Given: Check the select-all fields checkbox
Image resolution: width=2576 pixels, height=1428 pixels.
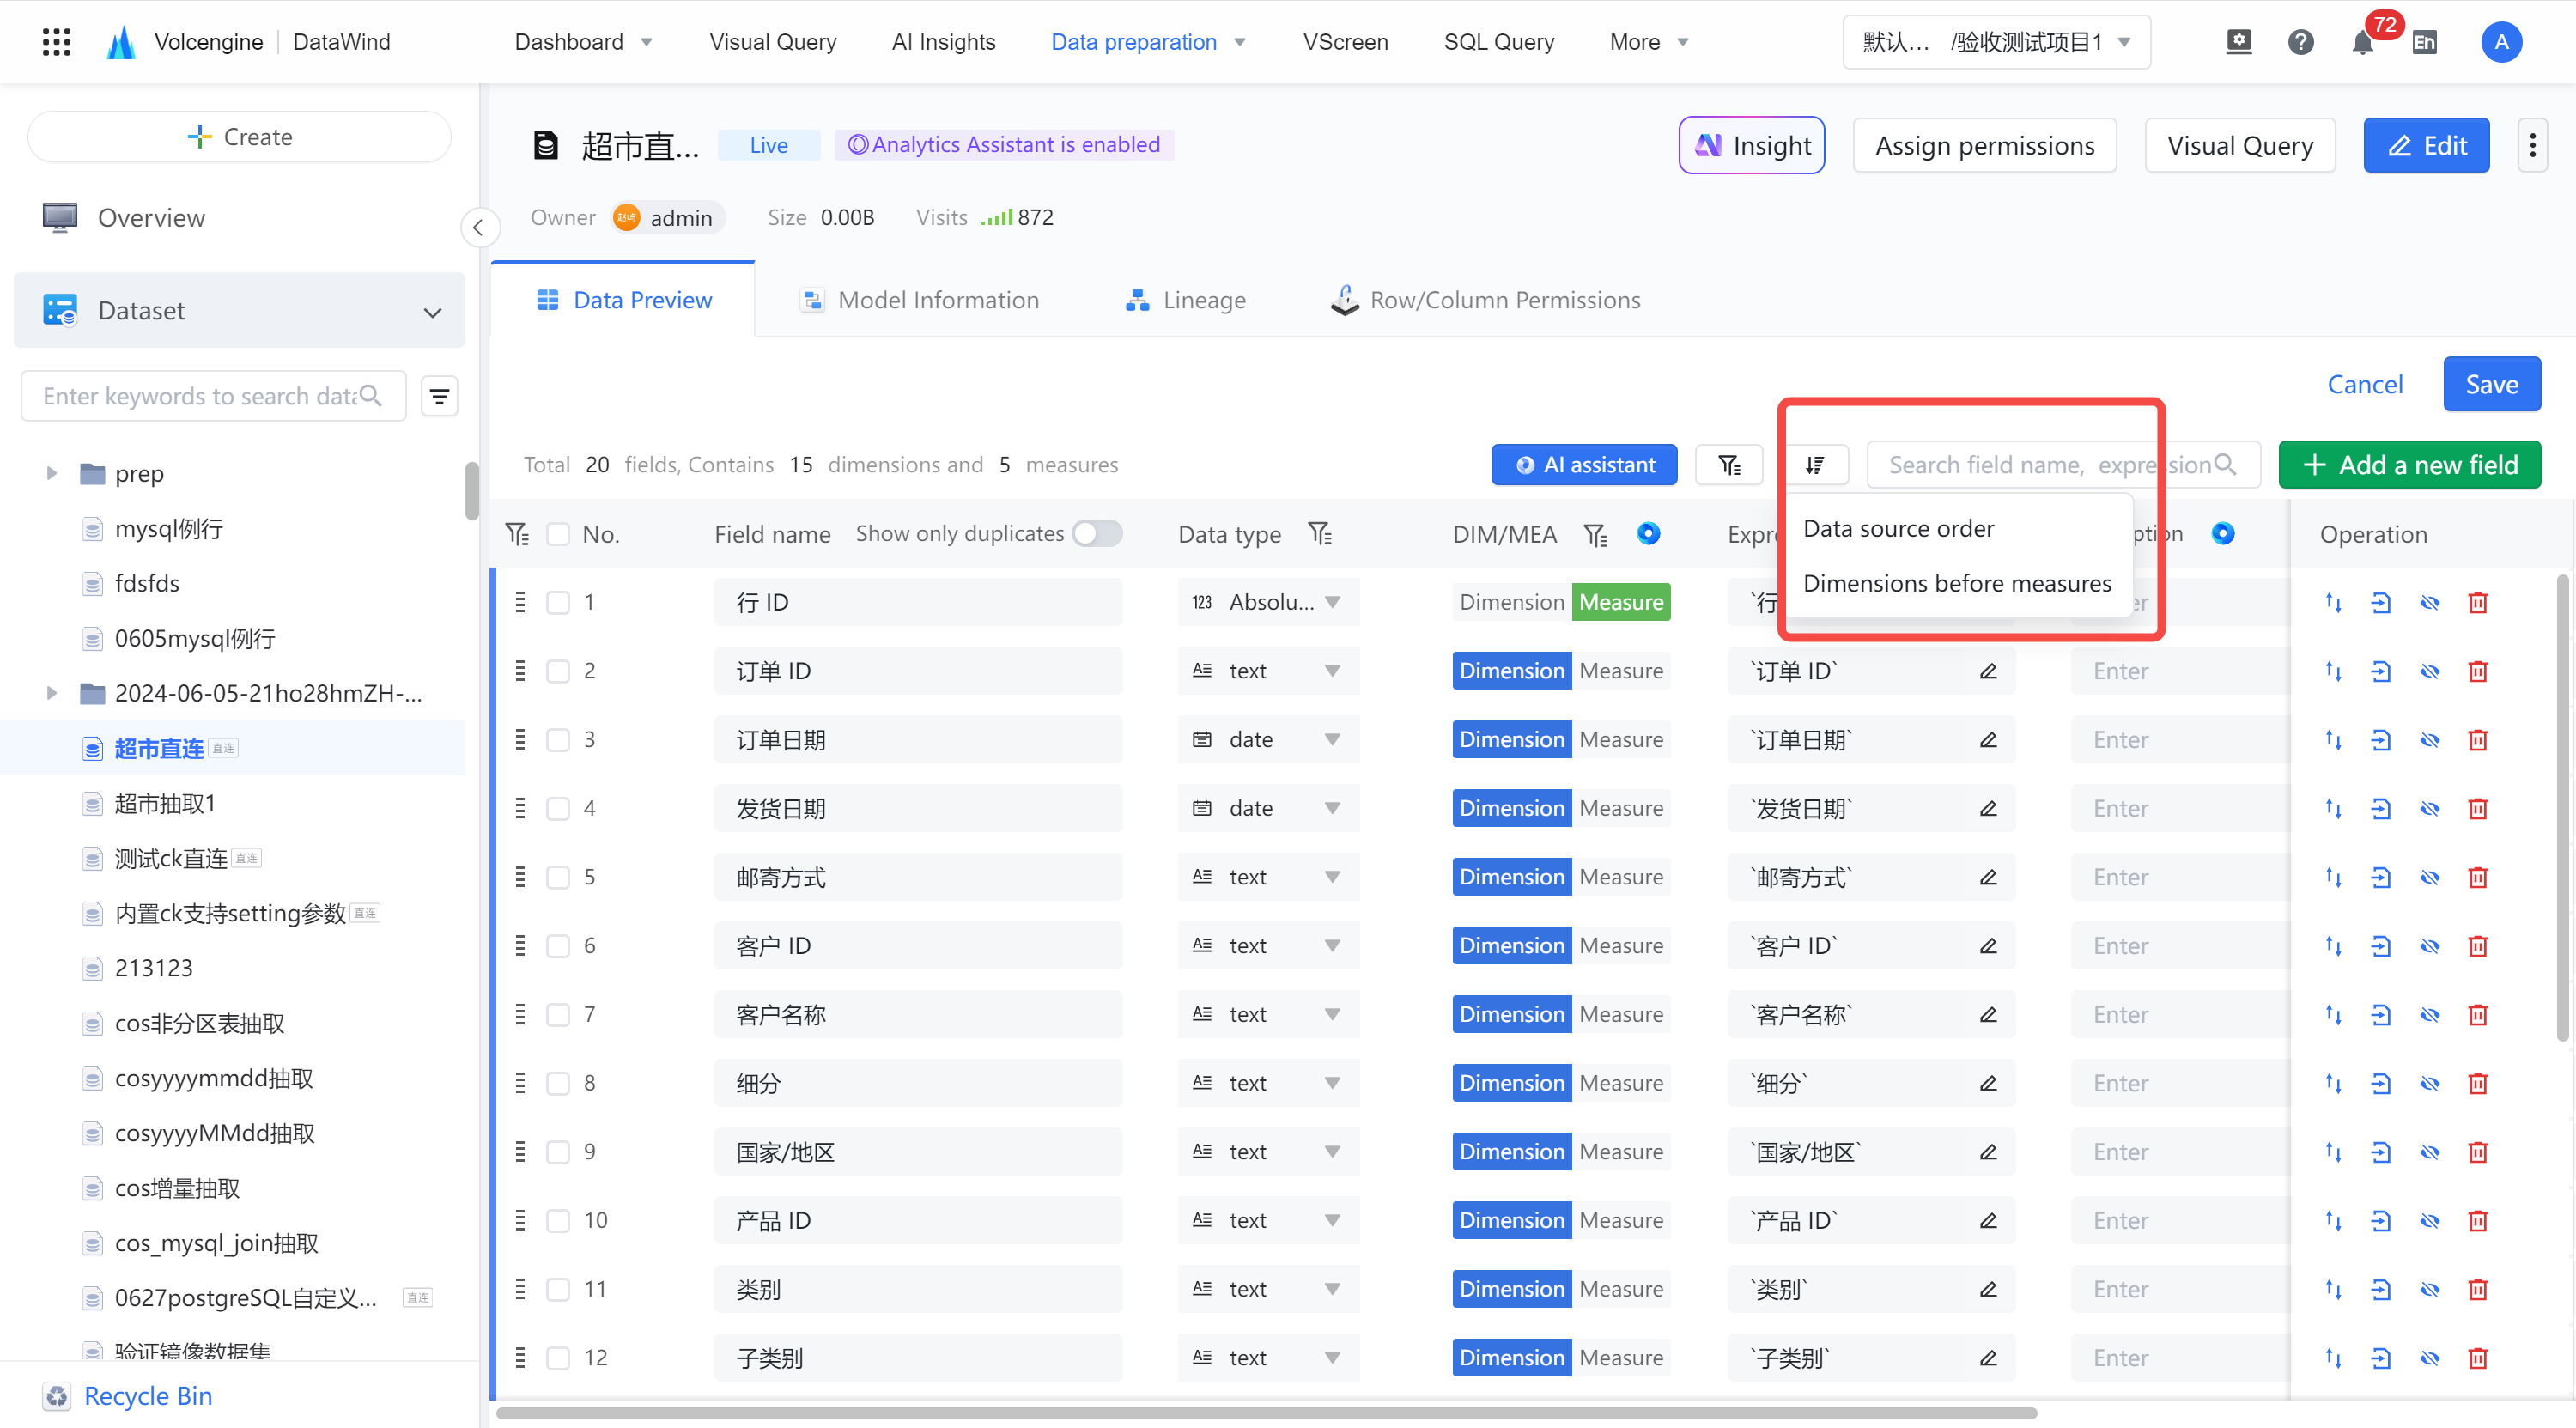Looking at the screenshot, I should click(558, 534).
